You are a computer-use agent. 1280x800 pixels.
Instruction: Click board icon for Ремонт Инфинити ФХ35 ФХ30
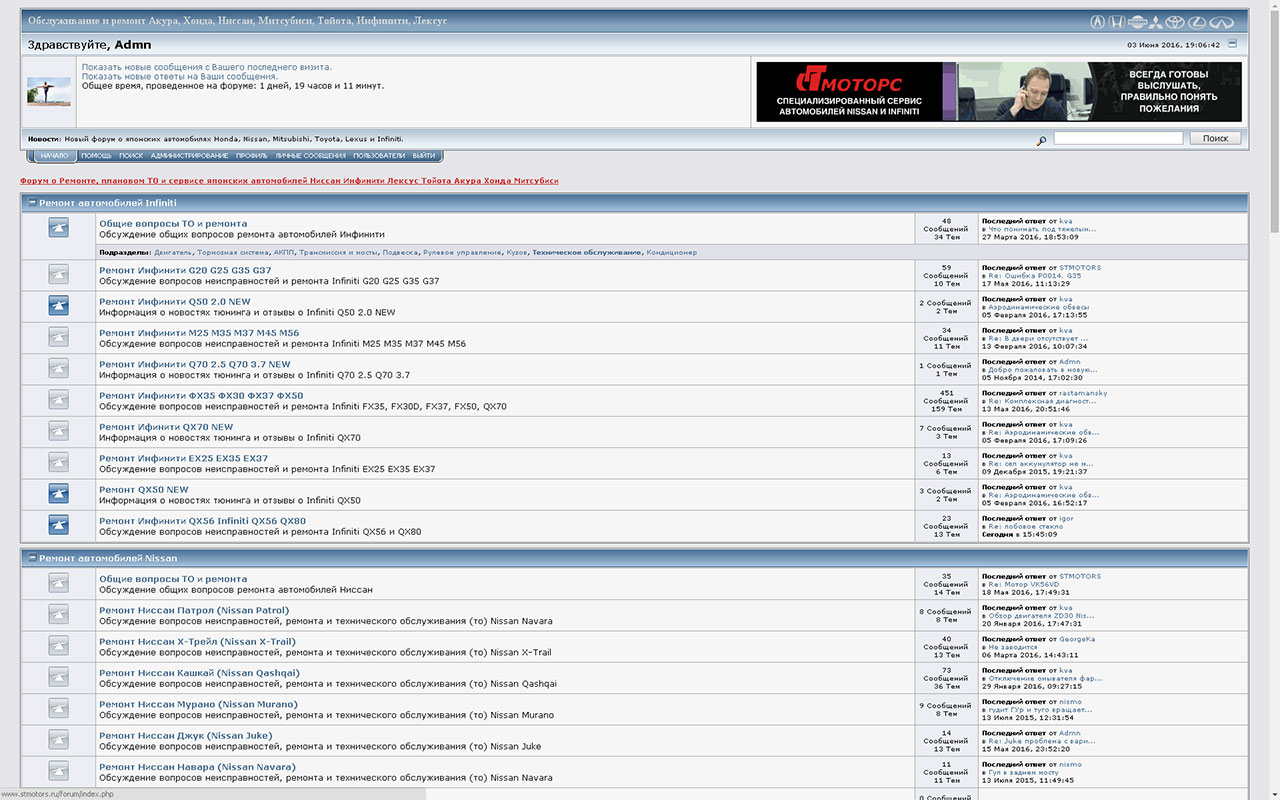(x=59, y=400)
